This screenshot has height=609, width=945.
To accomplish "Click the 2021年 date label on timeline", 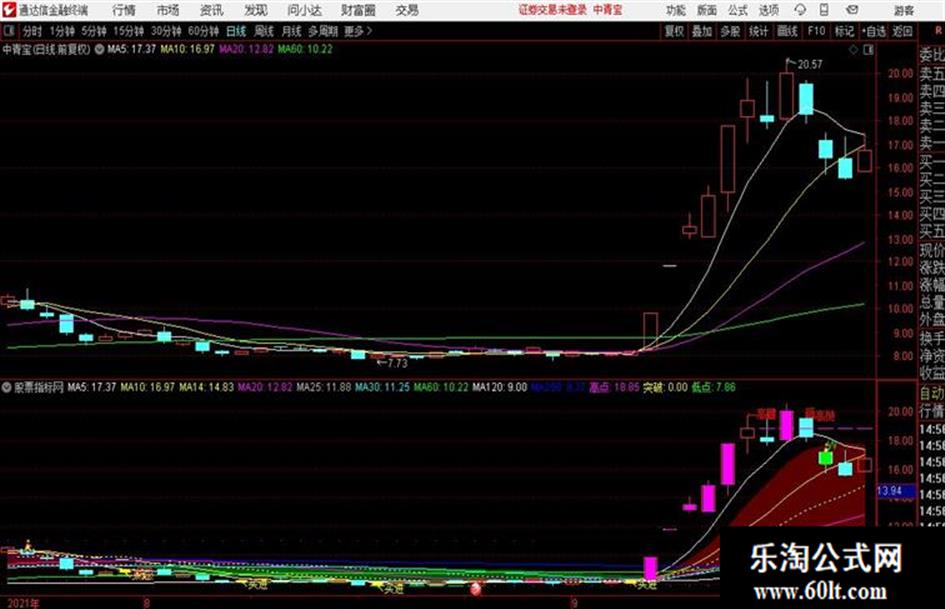I will click(23, 603).
